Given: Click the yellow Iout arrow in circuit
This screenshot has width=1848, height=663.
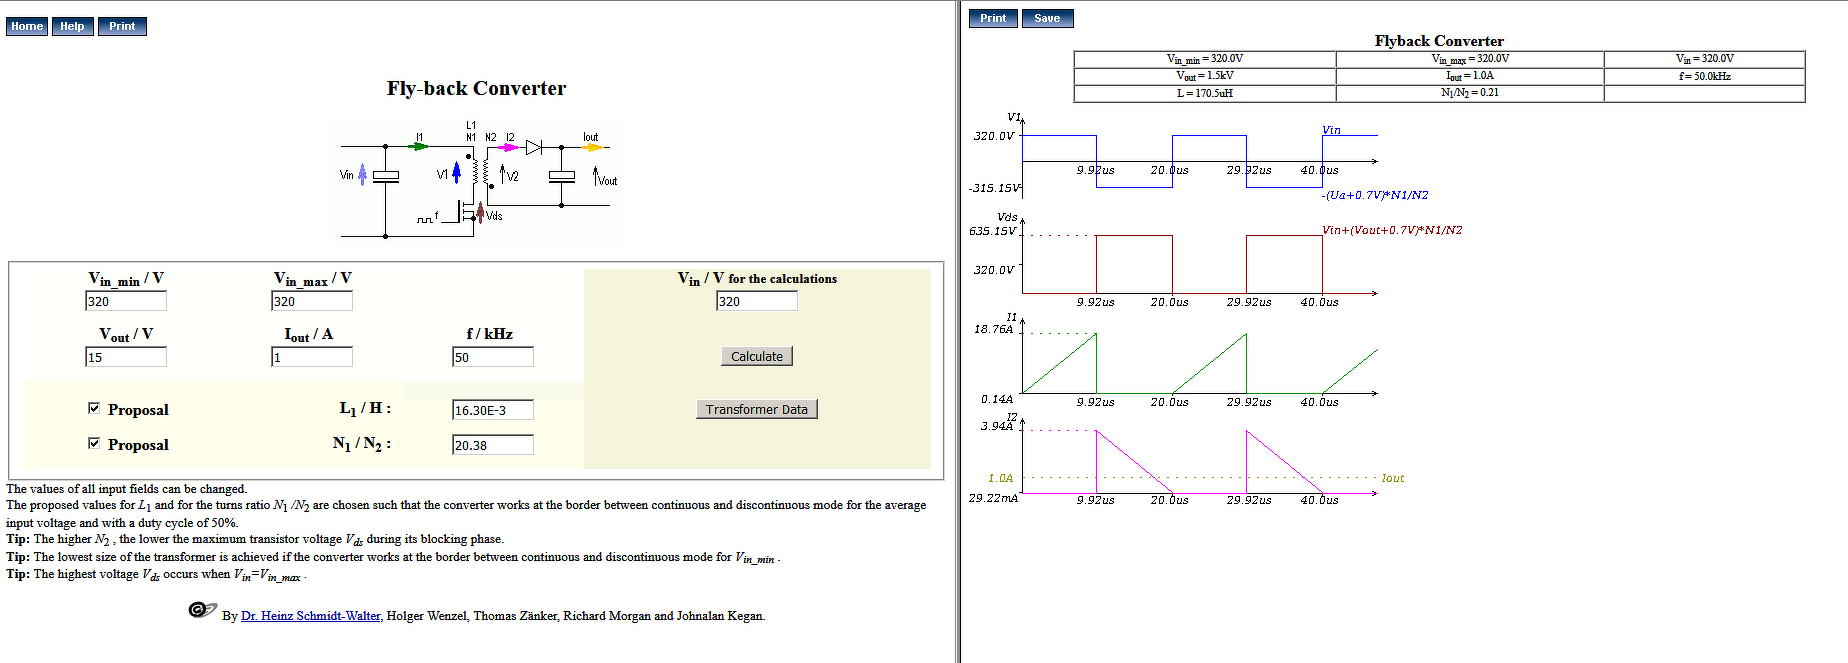Looking at the screenshot, I should 591,147.
